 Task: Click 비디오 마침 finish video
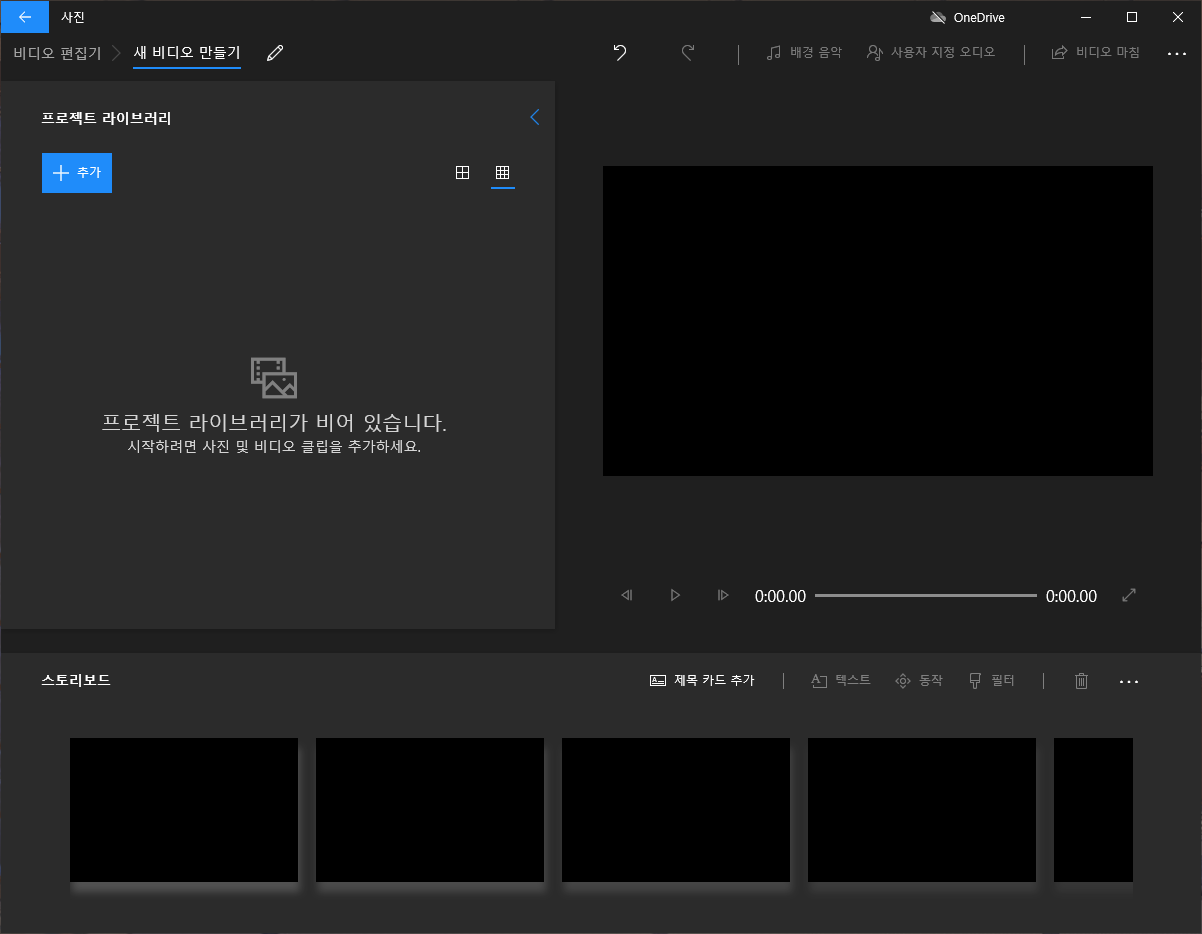click(x=1095, y=52)
